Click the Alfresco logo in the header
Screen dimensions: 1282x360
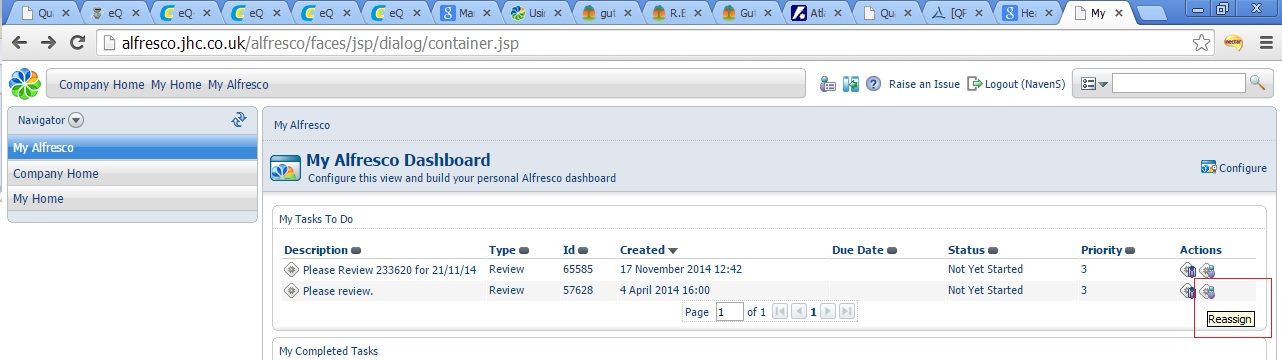coord(25,84)
